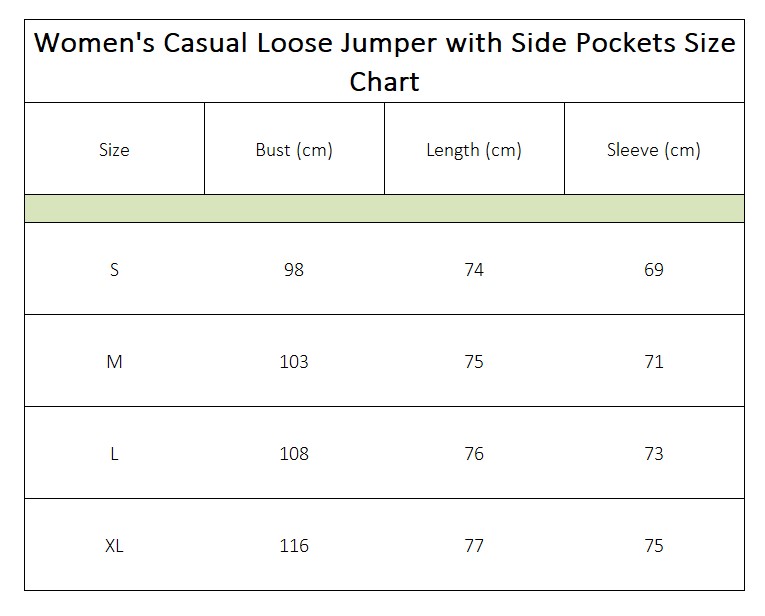Select the Sleeve (cm) column header
765x616 pixels.
click(x=654, y=150)
